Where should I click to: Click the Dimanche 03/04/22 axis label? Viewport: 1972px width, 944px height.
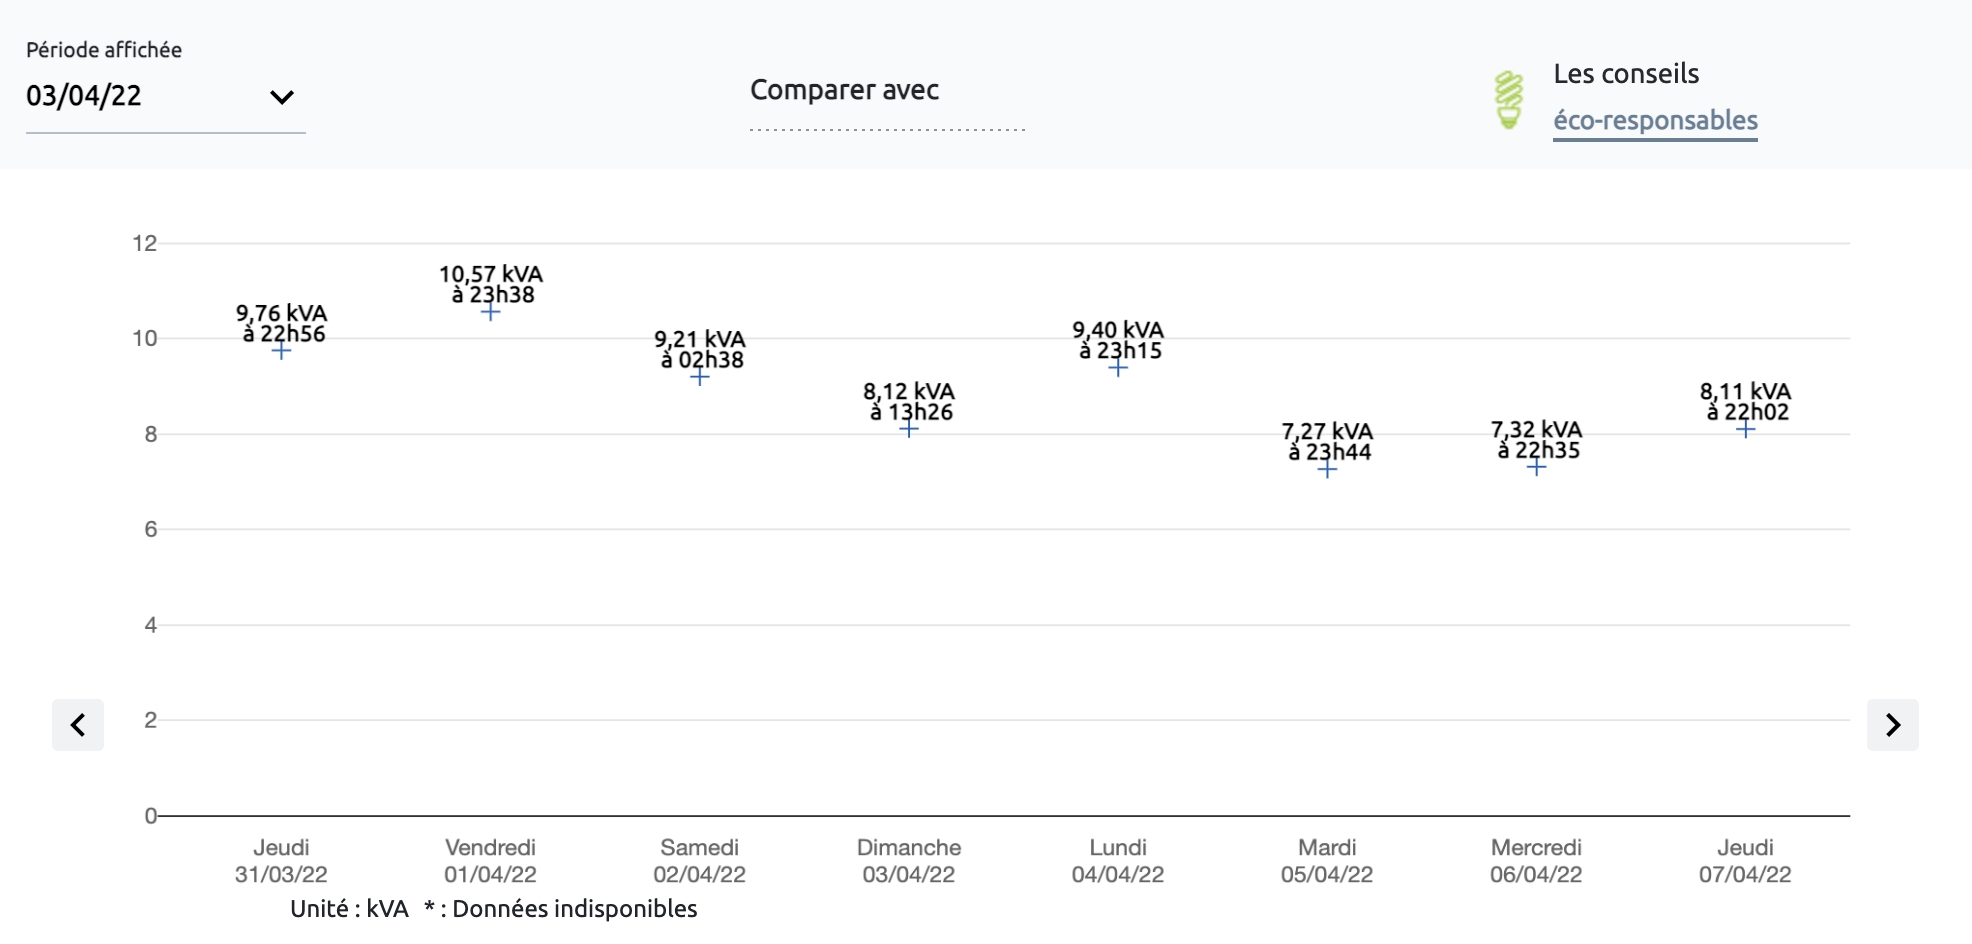[909, 861]
